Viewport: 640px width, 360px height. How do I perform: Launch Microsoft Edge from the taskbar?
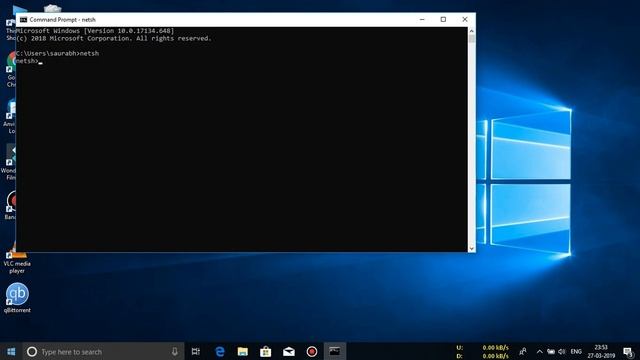[x=220, y=351]
